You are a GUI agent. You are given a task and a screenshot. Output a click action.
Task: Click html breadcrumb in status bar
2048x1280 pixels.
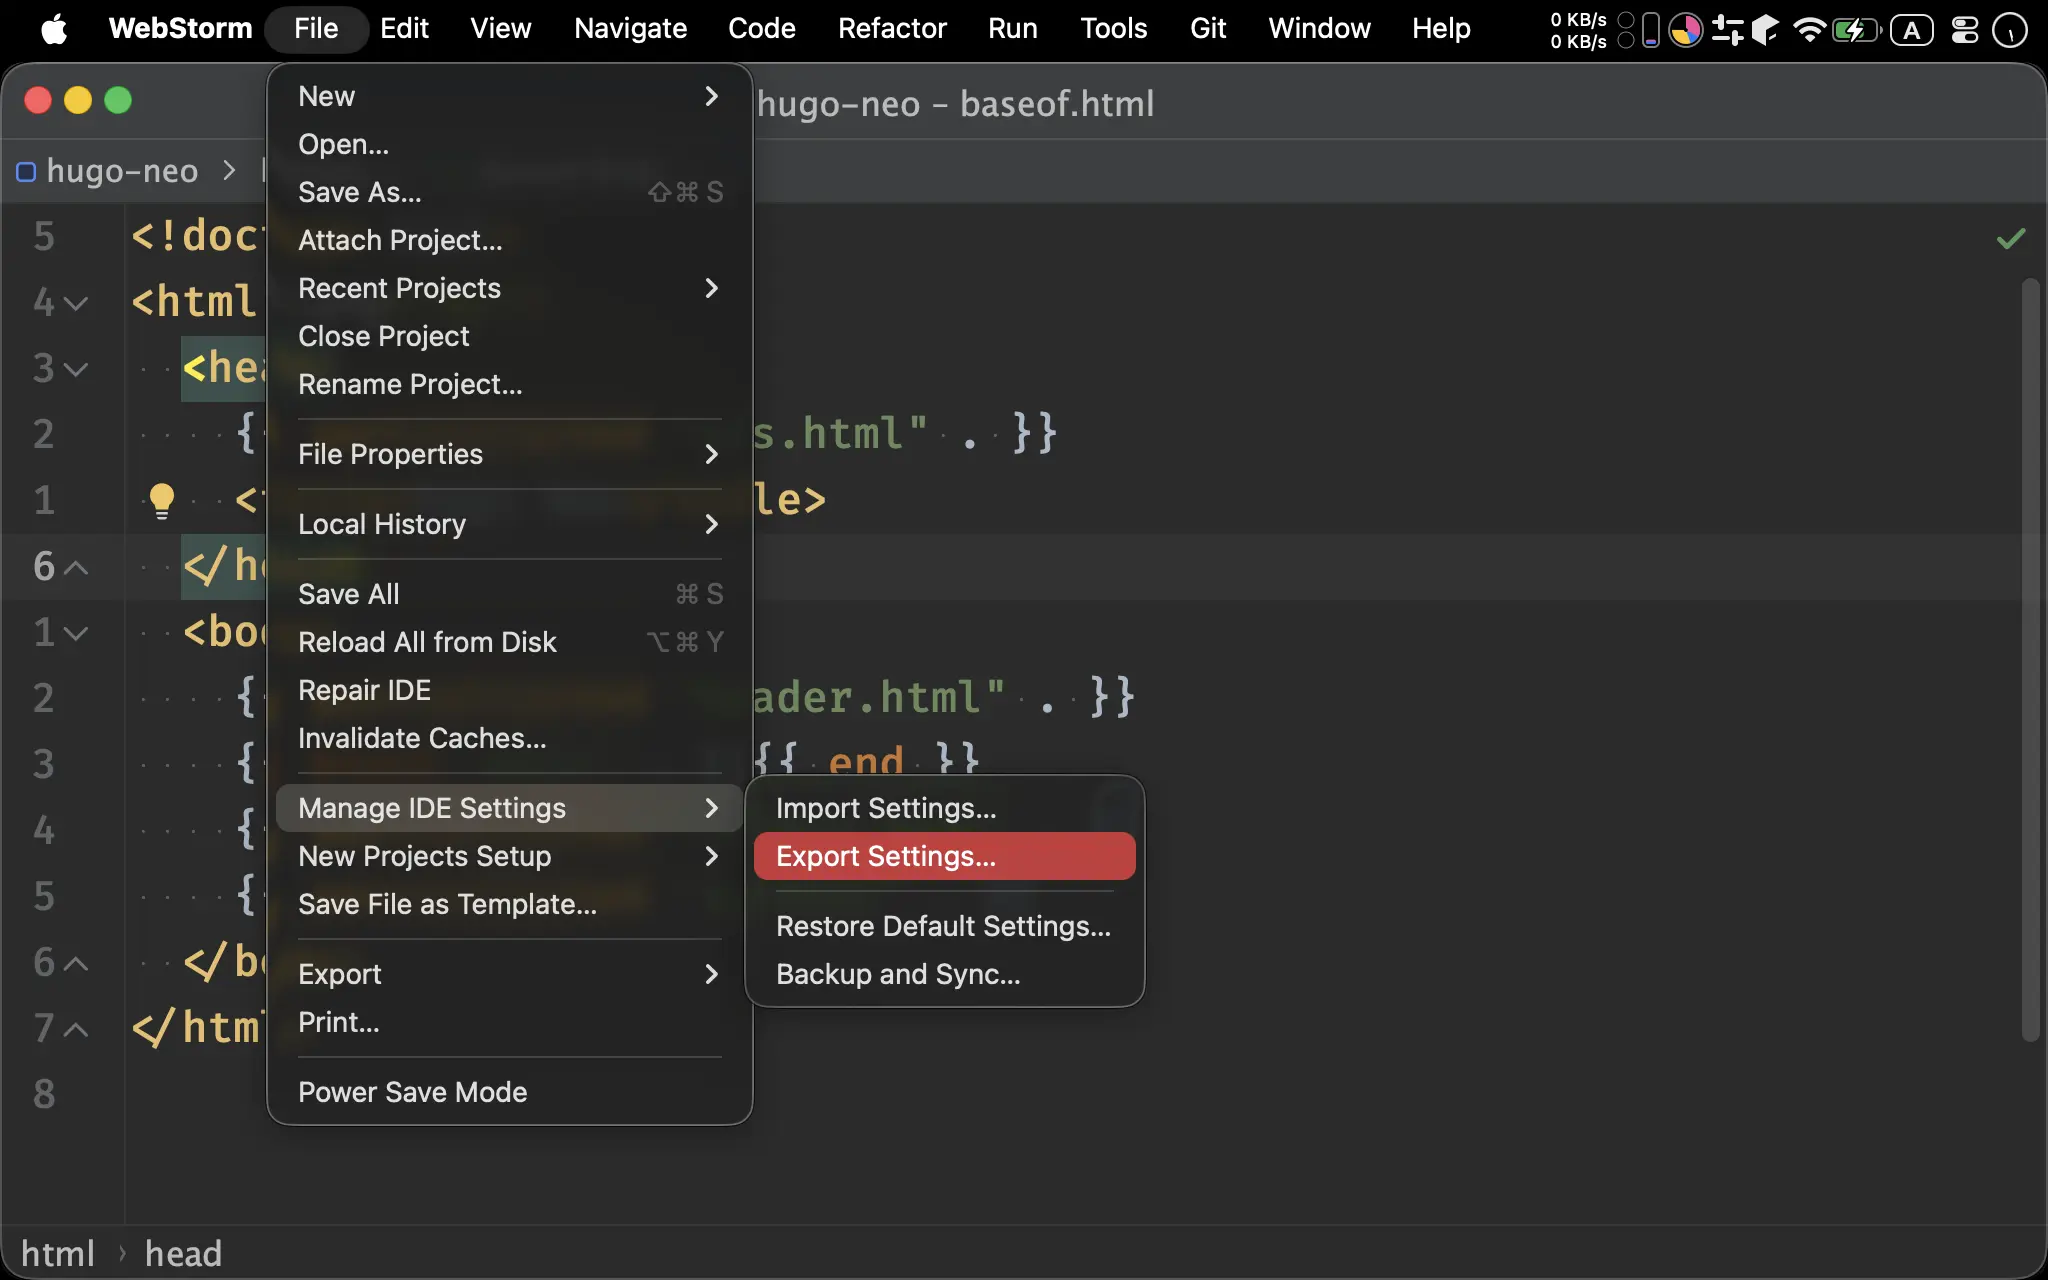click(58, 1254)
